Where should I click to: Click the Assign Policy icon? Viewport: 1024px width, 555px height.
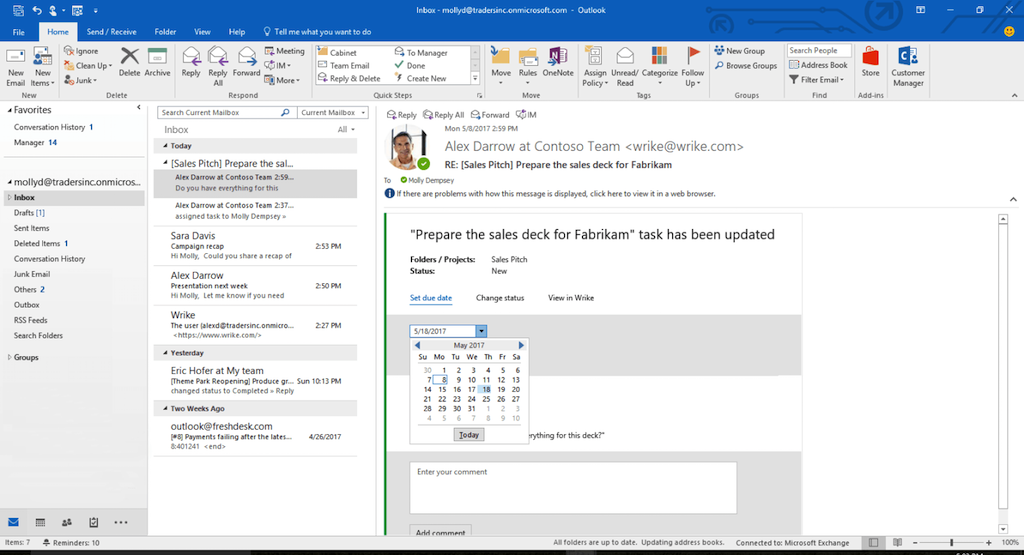tap(594, 57)
